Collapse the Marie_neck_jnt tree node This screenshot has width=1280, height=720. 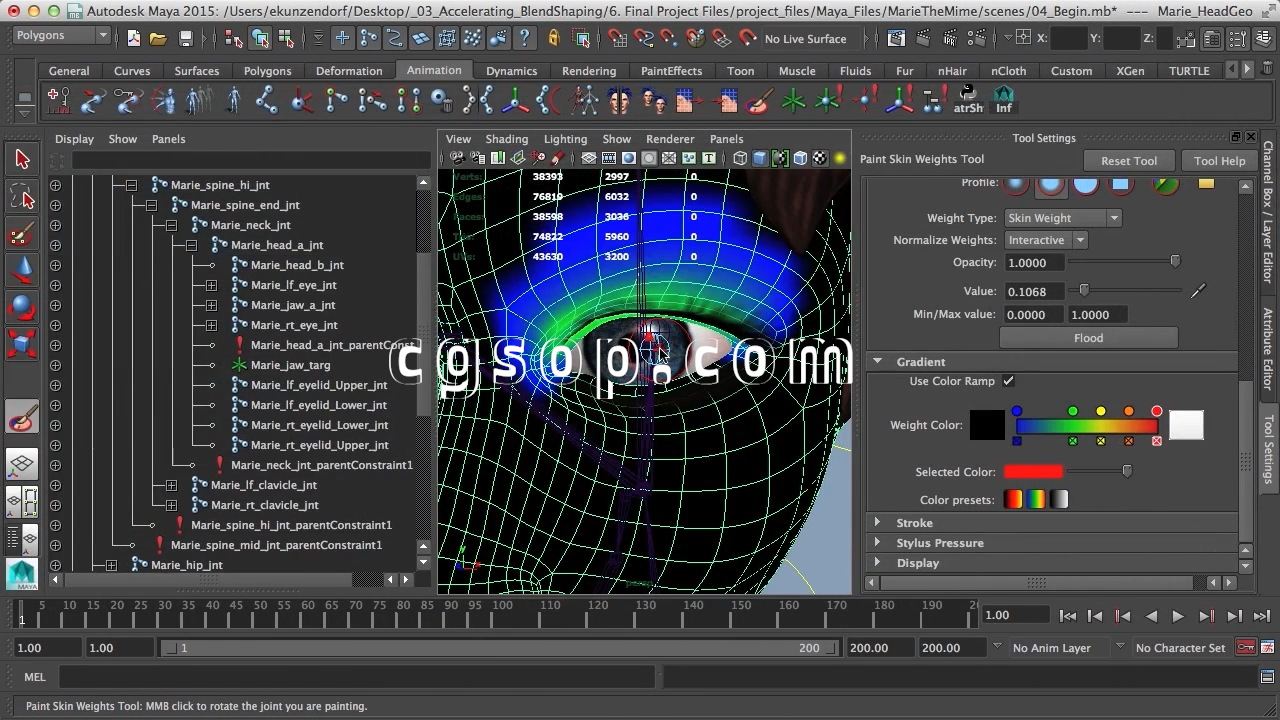coord(171,225)
